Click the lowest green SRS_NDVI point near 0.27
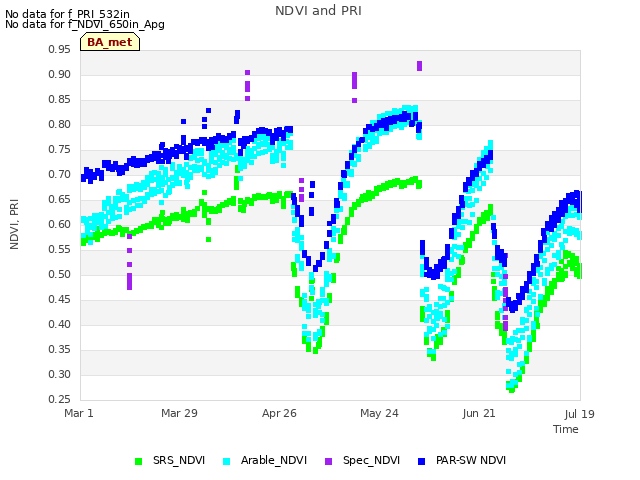640x480 pixels. (x=512, y=390)
